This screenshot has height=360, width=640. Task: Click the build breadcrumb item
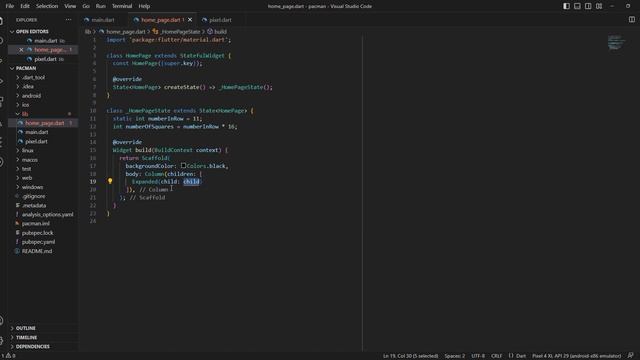pos(217,31)
